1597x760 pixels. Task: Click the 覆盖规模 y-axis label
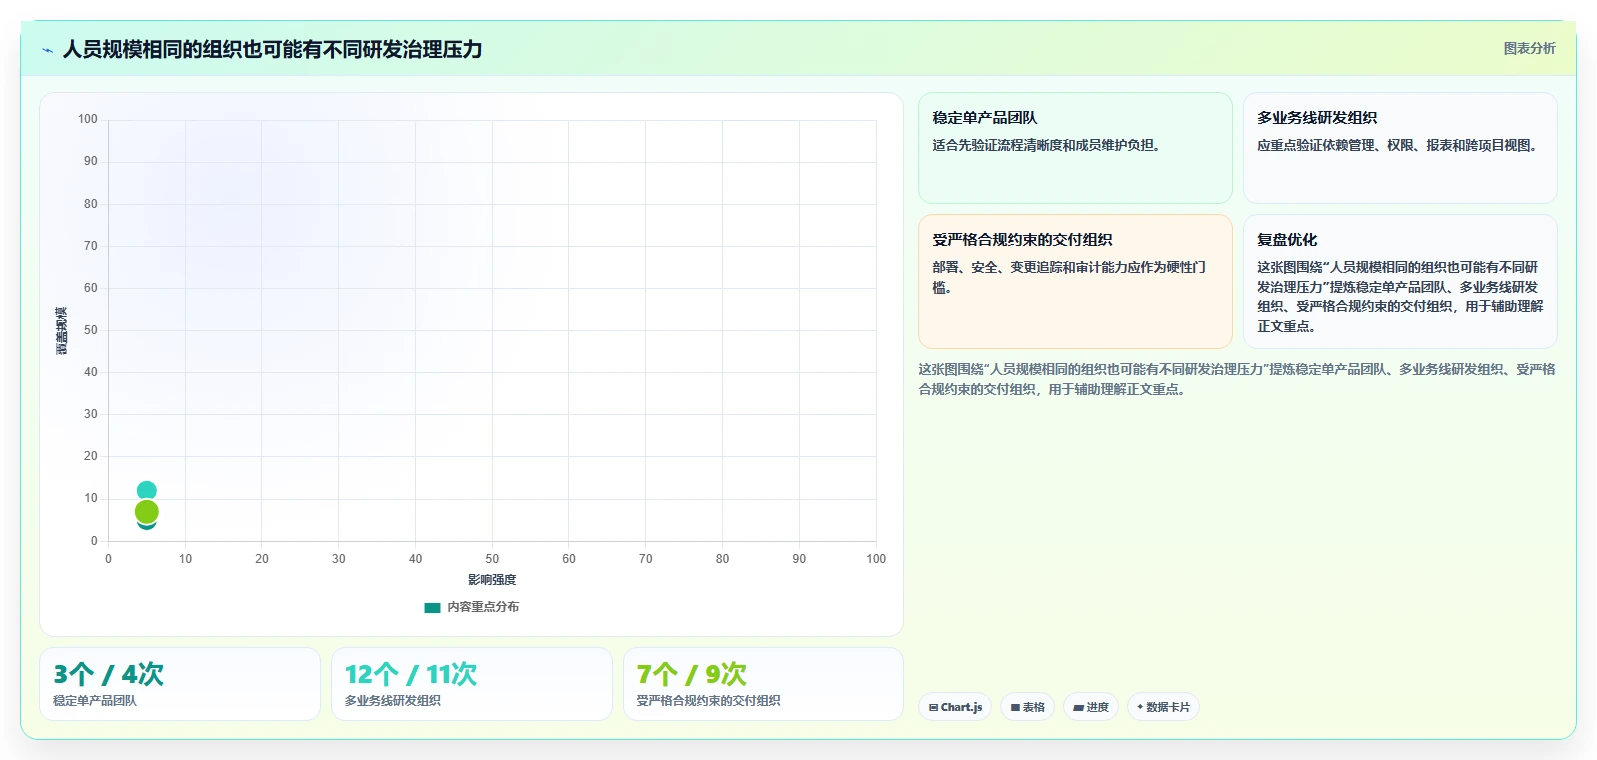[62, 331]
